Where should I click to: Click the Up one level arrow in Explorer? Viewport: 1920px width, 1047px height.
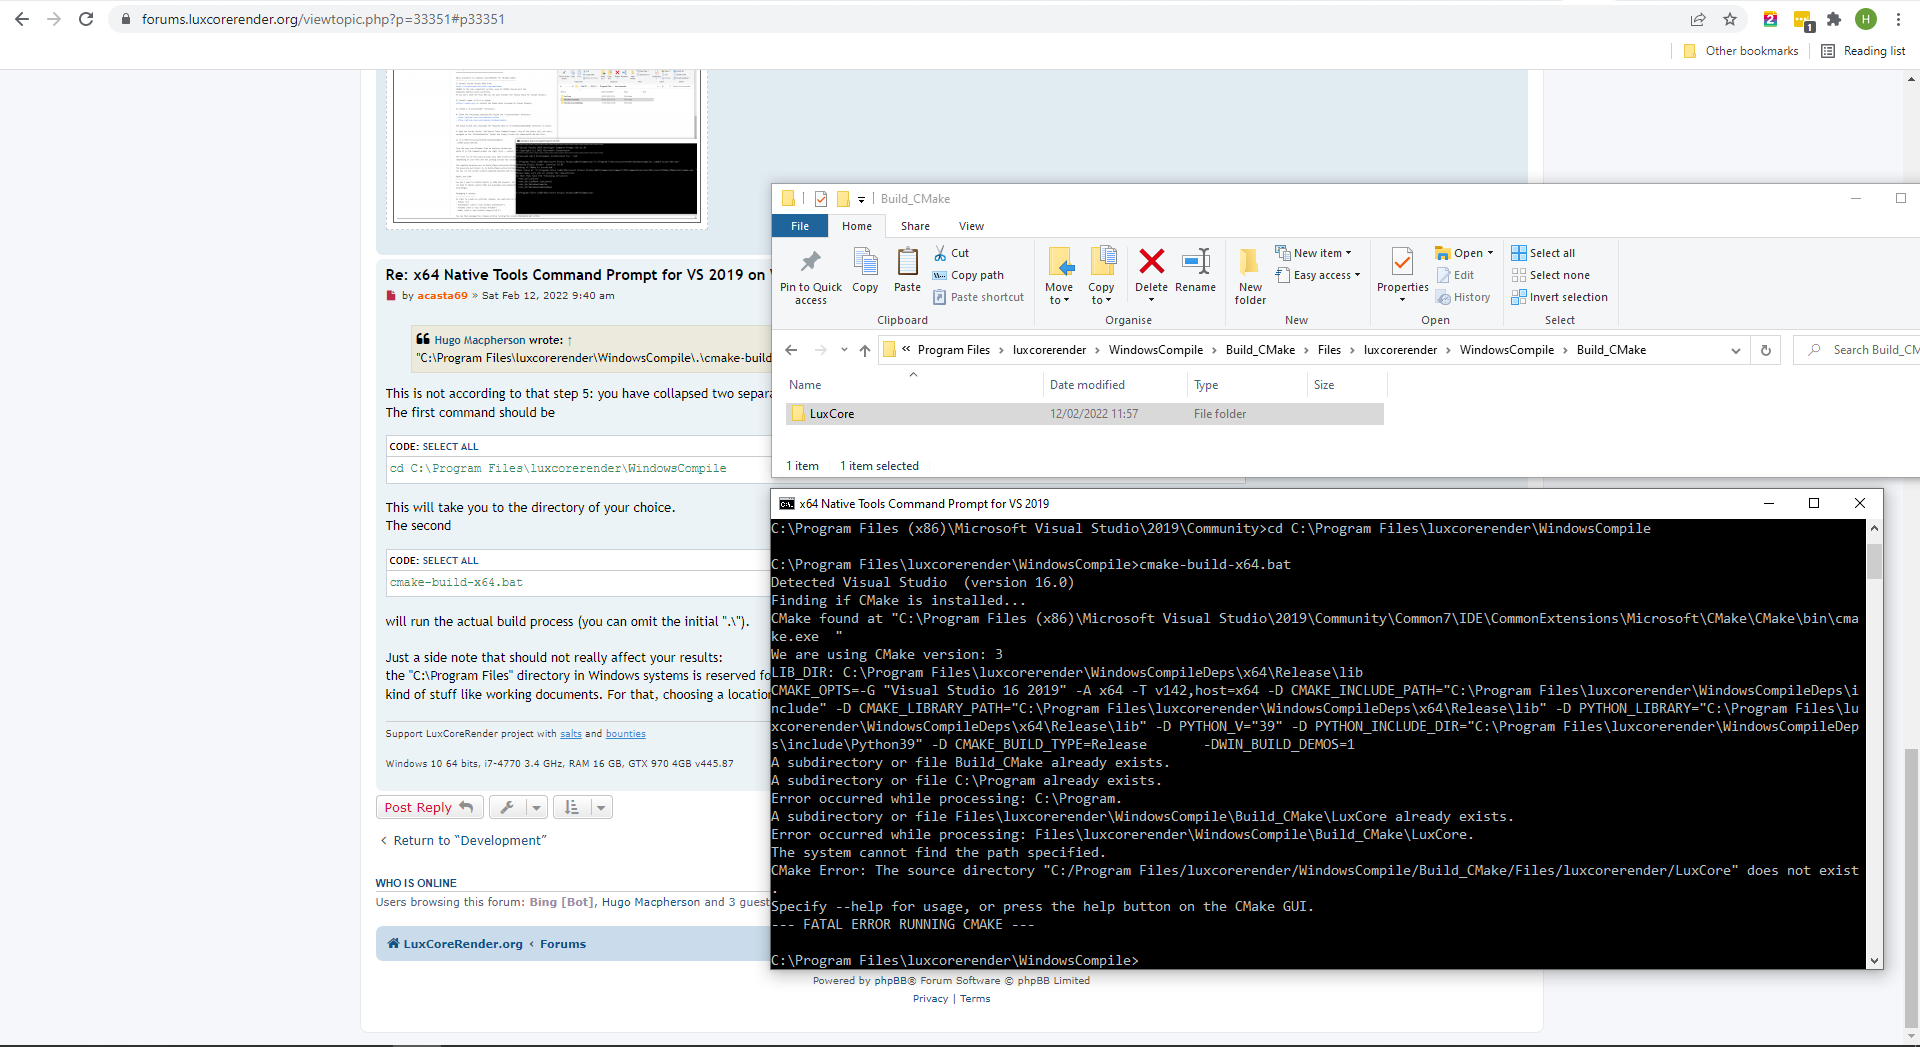[865, 350]
